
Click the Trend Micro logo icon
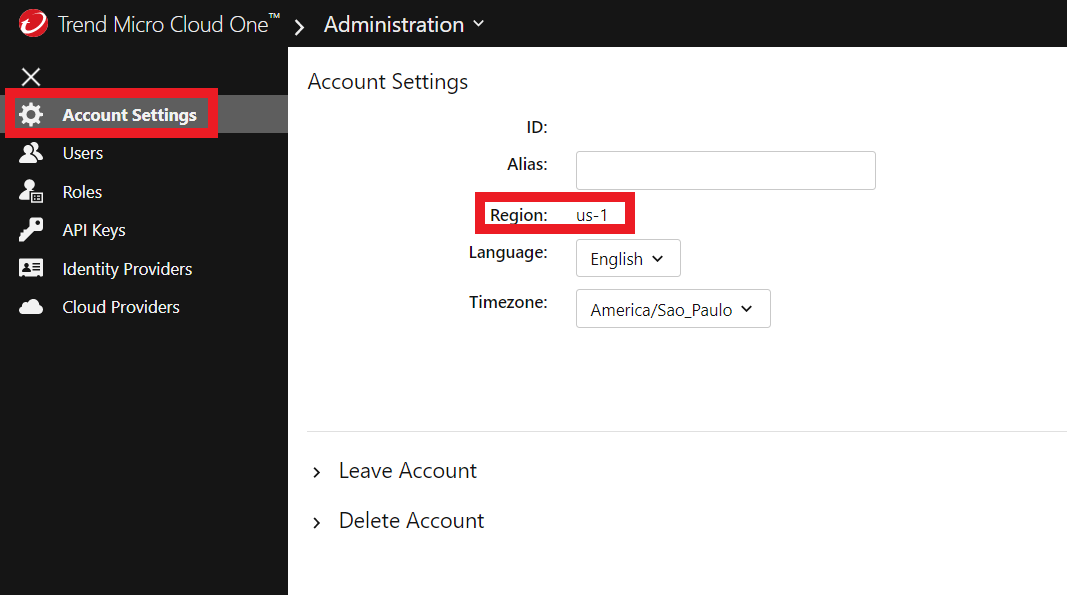pos(33,24)
